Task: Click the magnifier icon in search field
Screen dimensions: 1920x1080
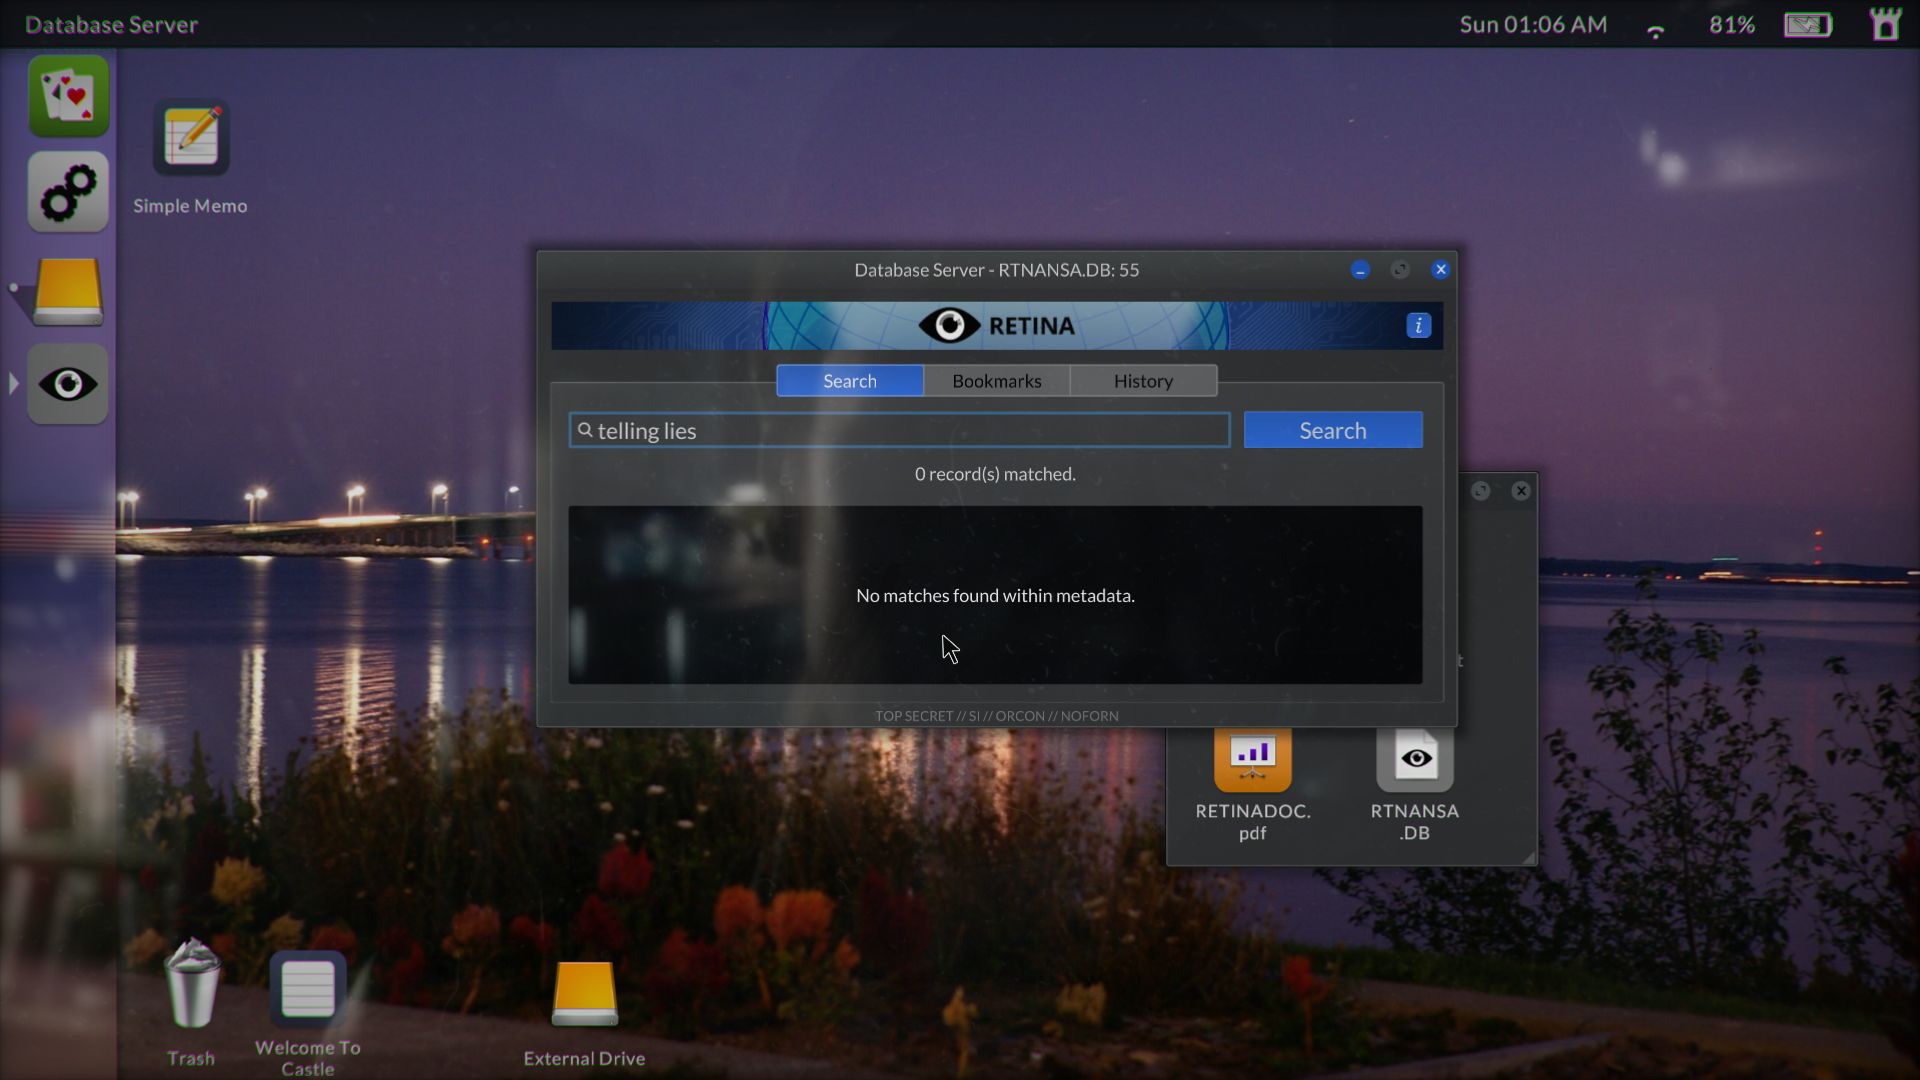Action: click(585, 430)
